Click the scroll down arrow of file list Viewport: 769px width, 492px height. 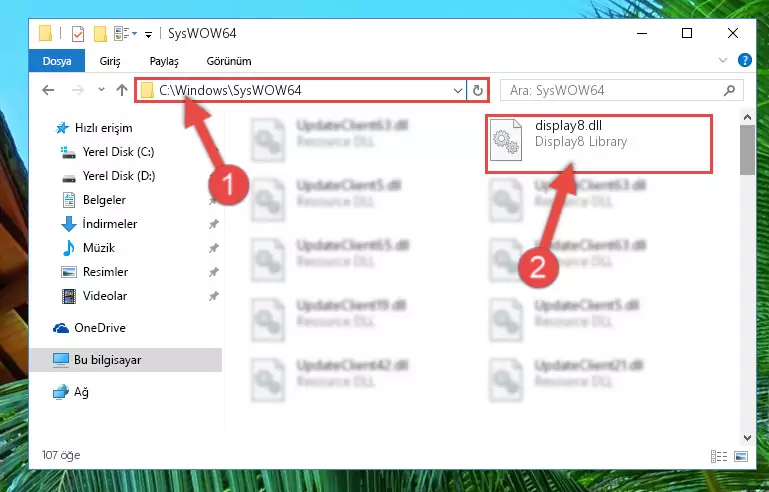(747, 438)
